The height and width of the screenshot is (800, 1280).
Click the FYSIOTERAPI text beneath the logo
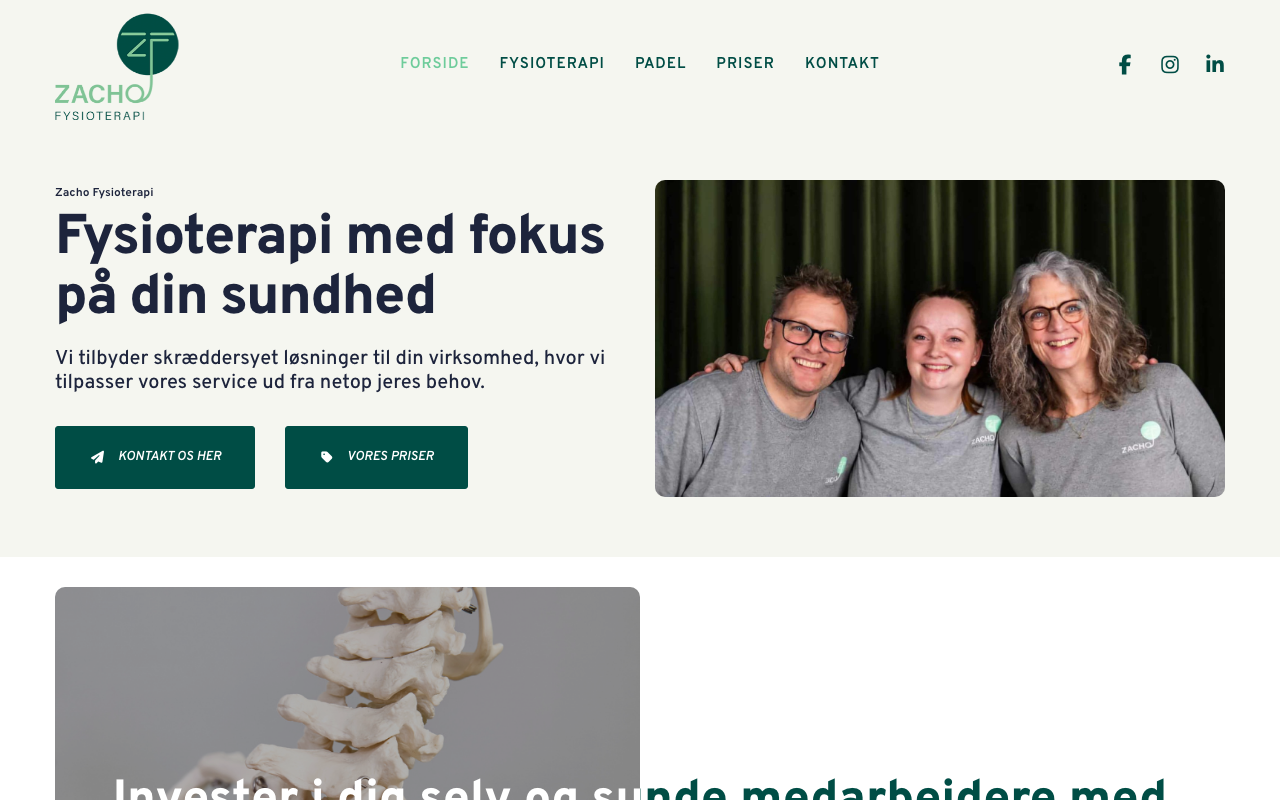click(100, 115)
